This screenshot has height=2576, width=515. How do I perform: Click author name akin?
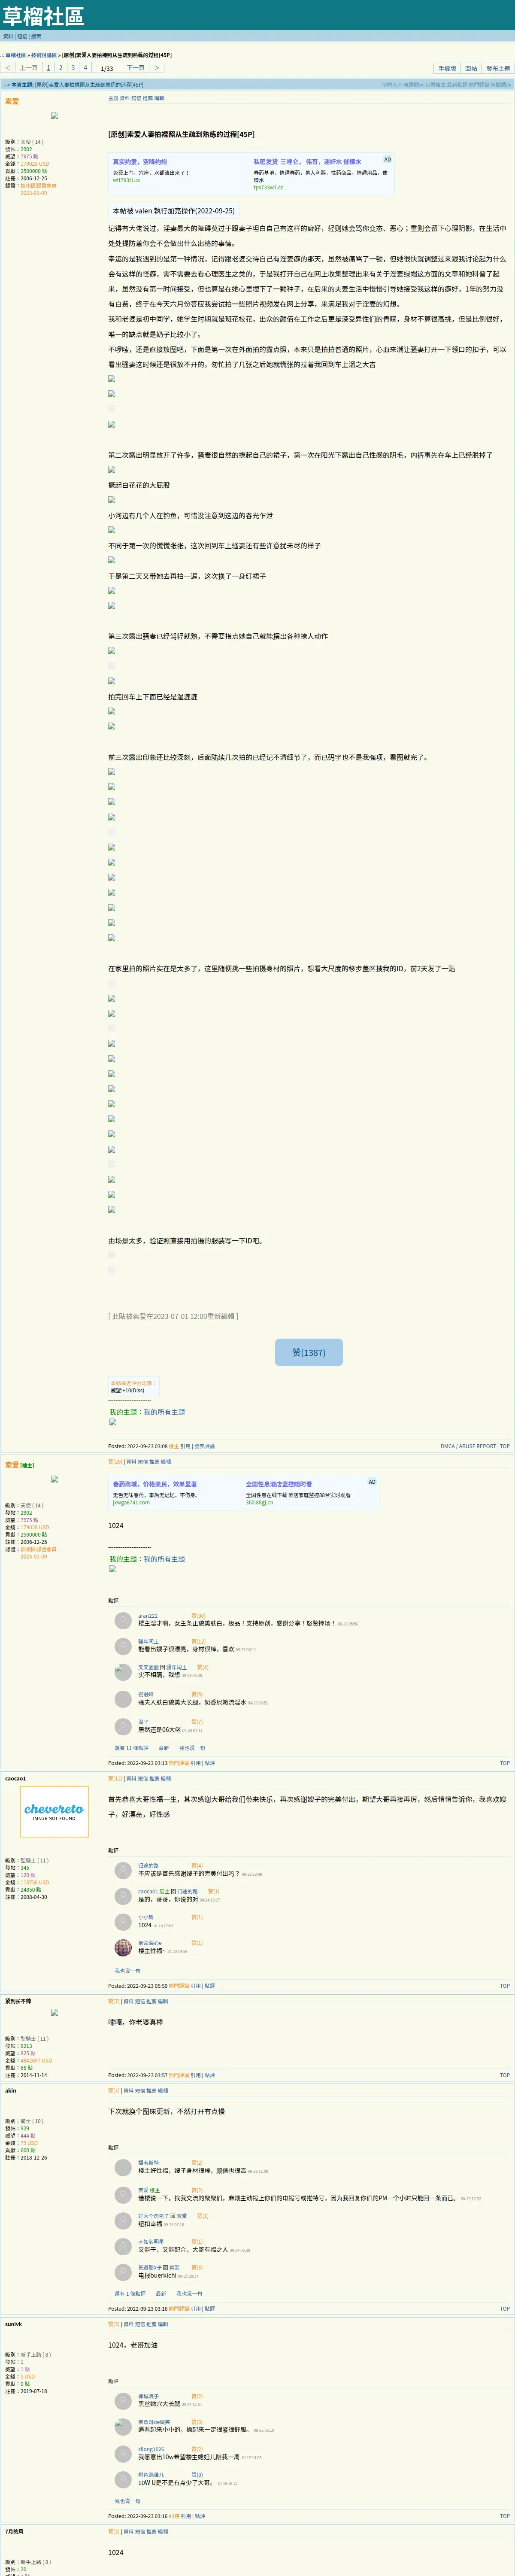[10, 2091]
